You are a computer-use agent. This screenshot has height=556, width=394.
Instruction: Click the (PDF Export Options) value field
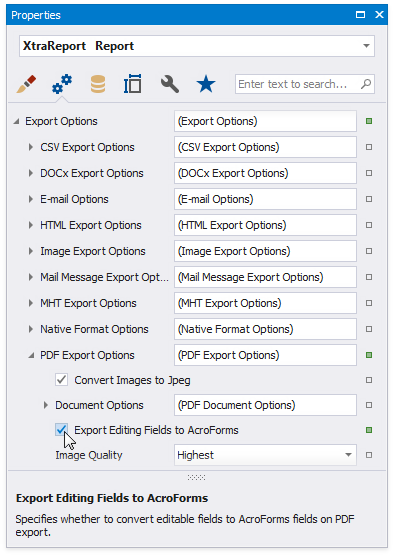click(x=265, y=355)
